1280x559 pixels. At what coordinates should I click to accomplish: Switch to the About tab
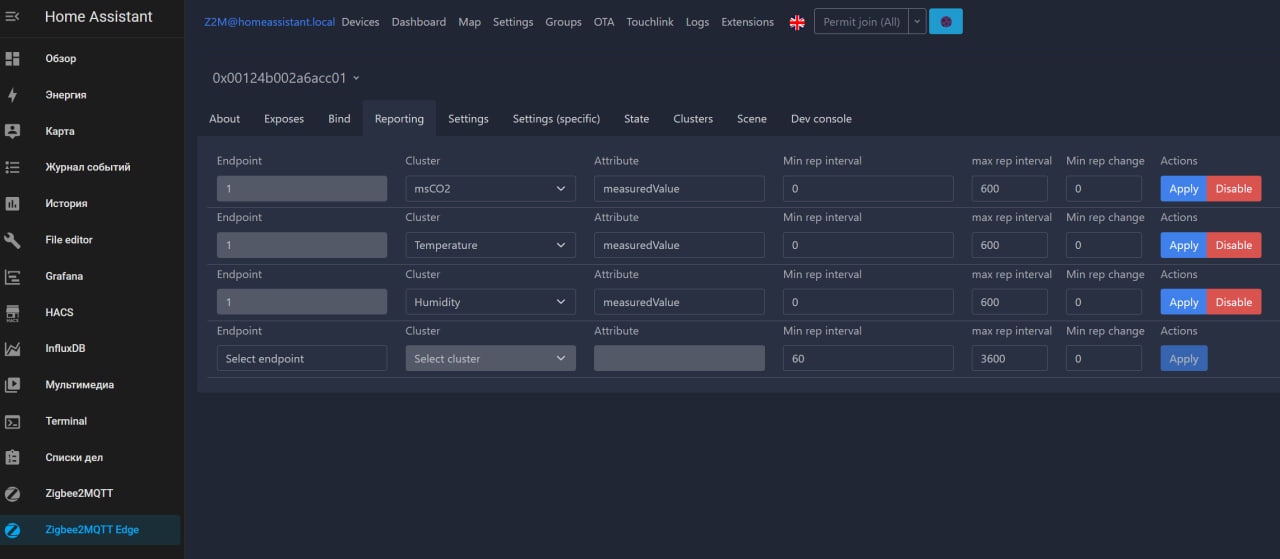point(224,119)
